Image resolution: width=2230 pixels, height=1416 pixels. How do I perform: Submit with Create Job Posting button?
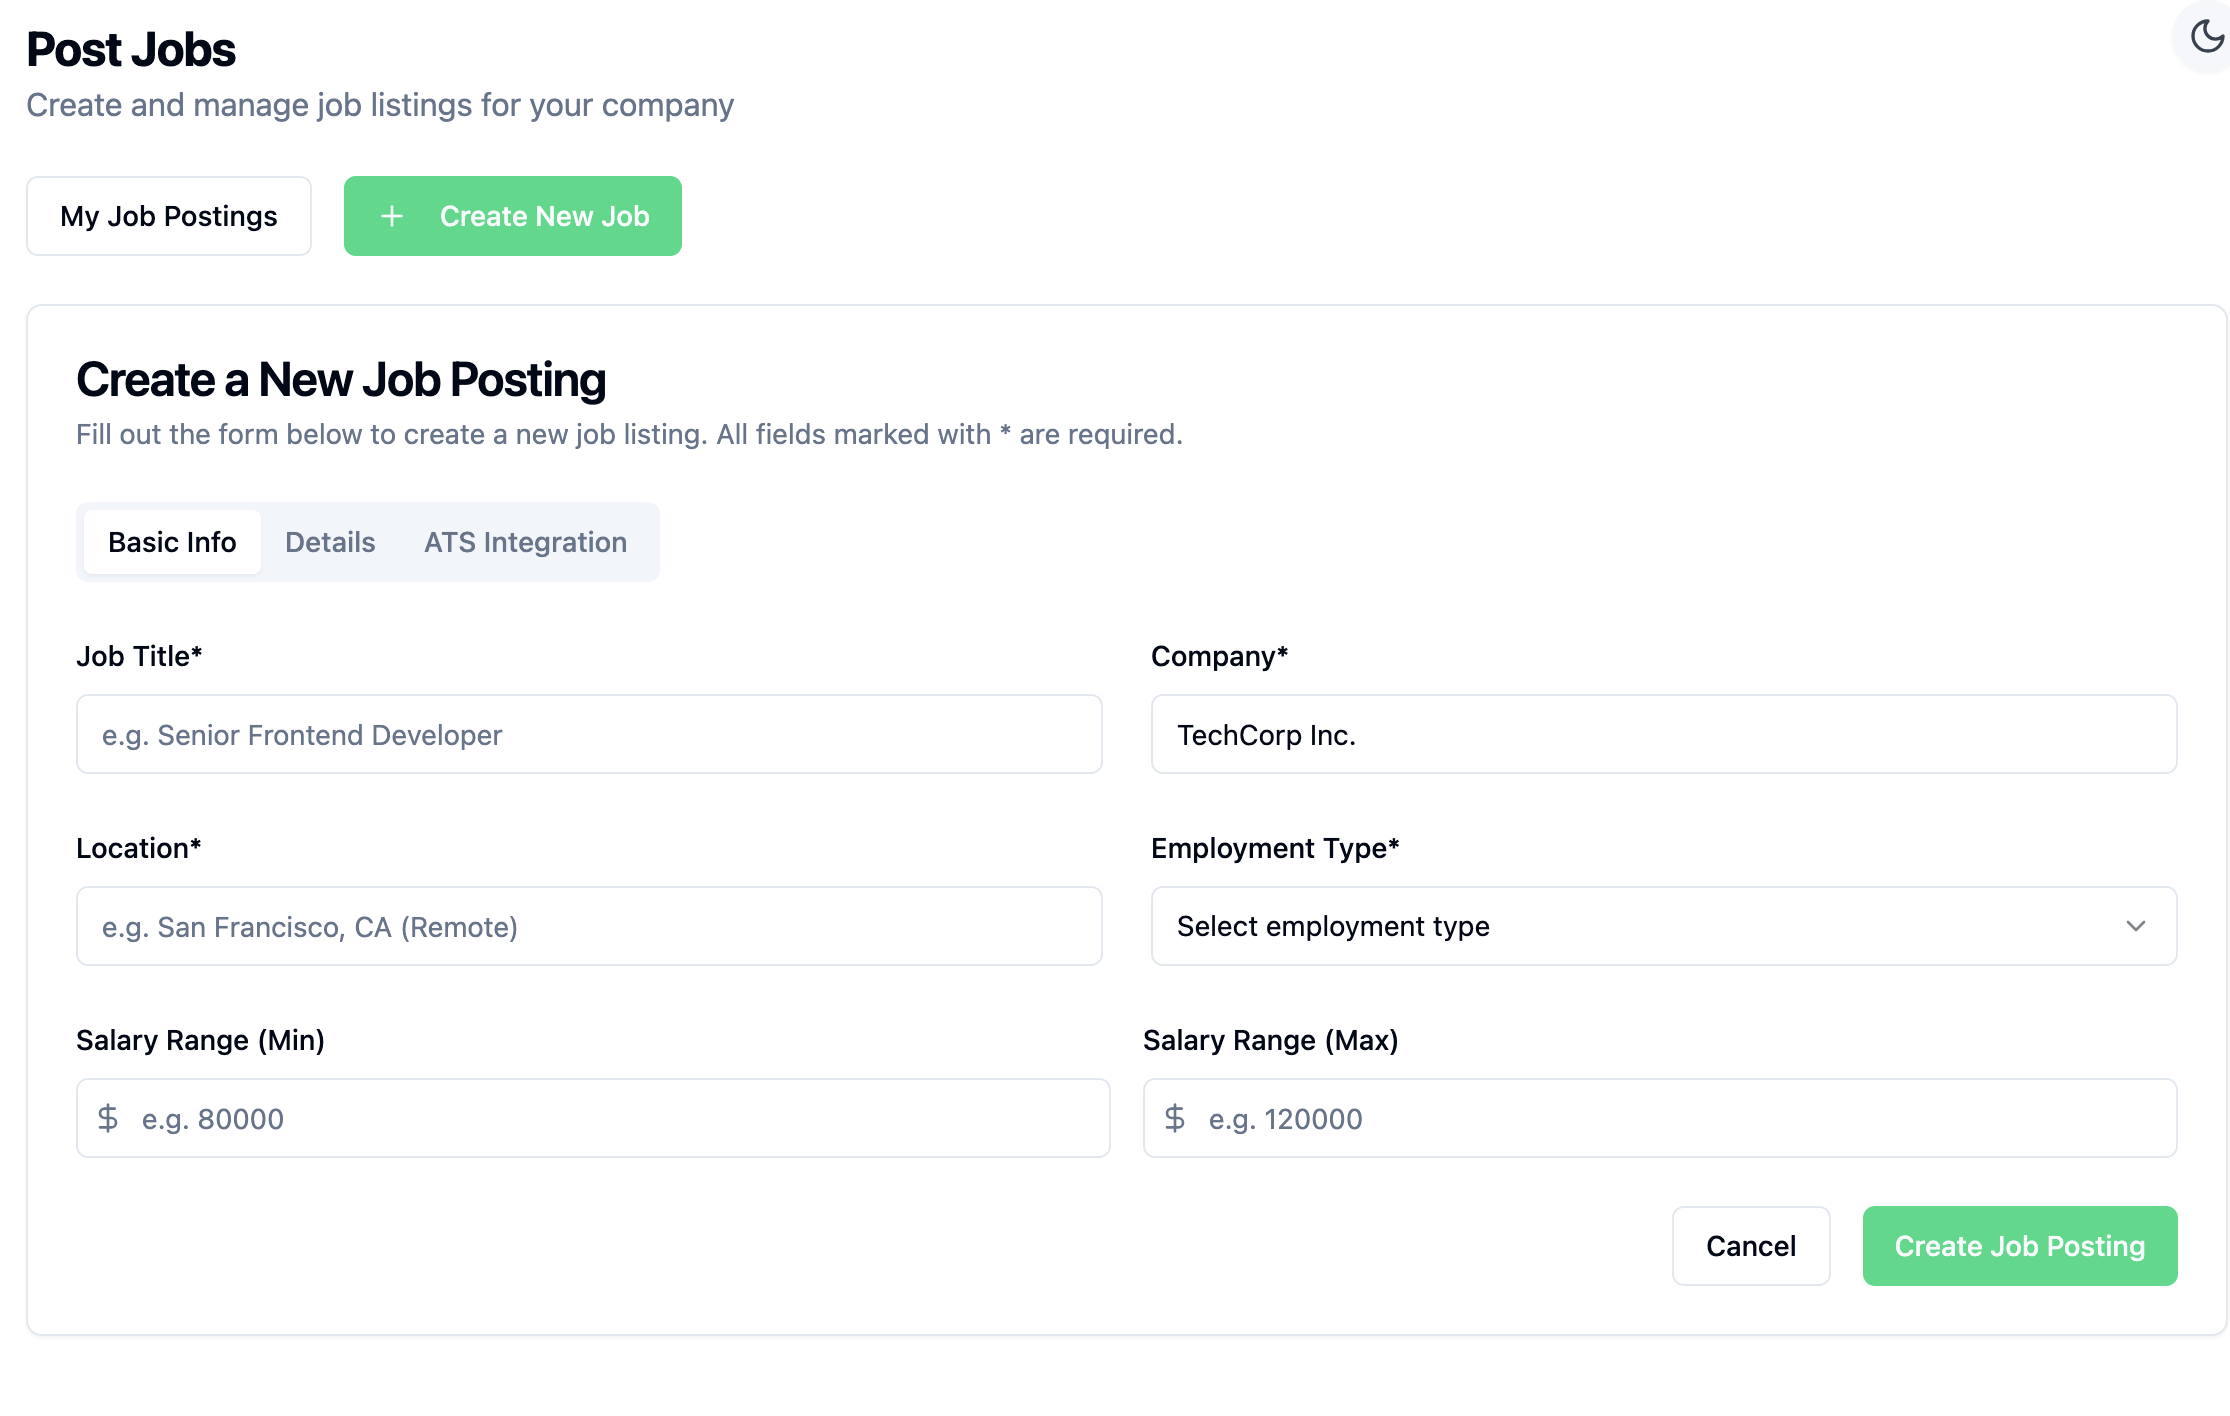[2019, 1246]
